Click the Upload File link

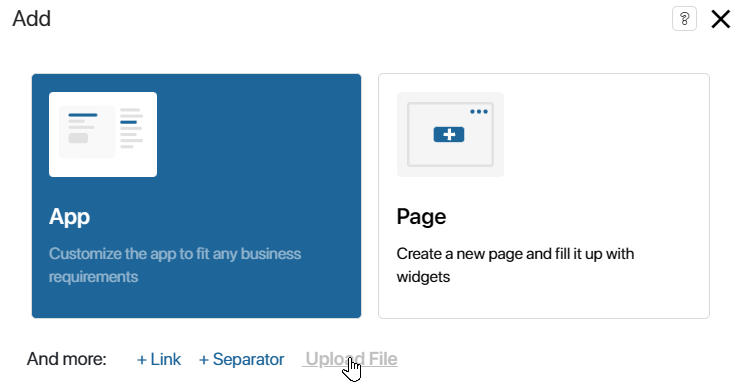(x=351, y=359)
